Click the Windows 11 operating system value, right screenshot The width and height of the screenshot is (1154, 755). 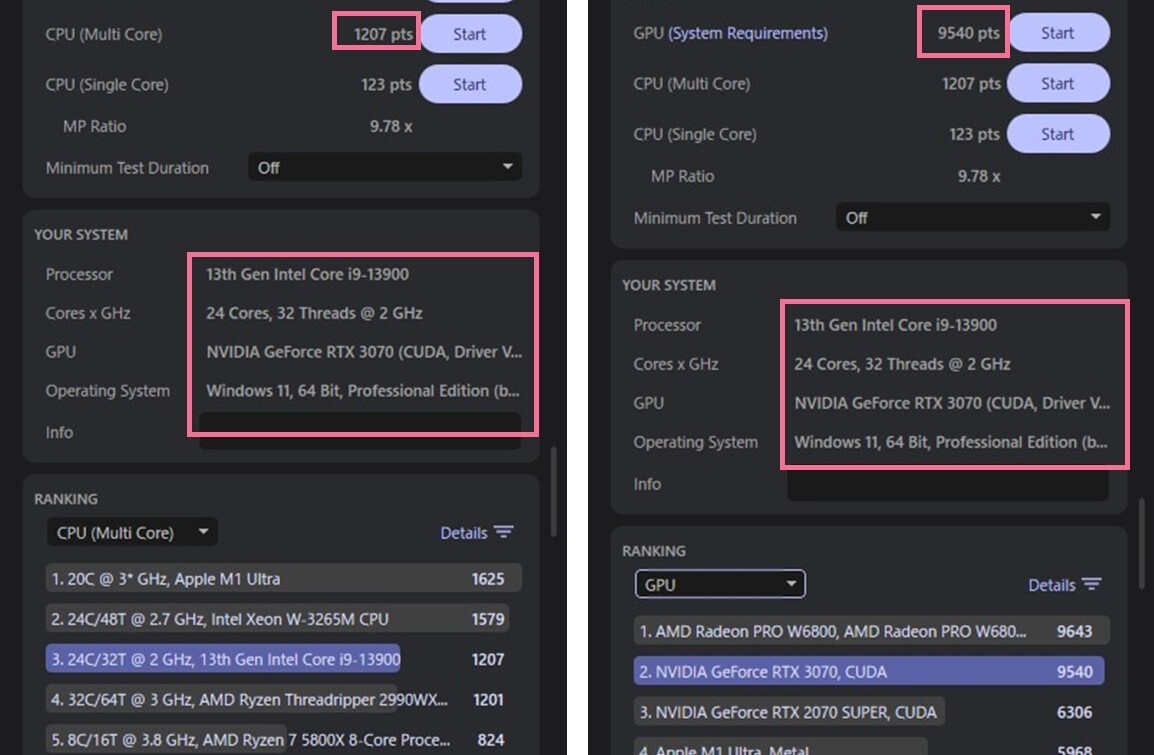click(x=951, y=442)
